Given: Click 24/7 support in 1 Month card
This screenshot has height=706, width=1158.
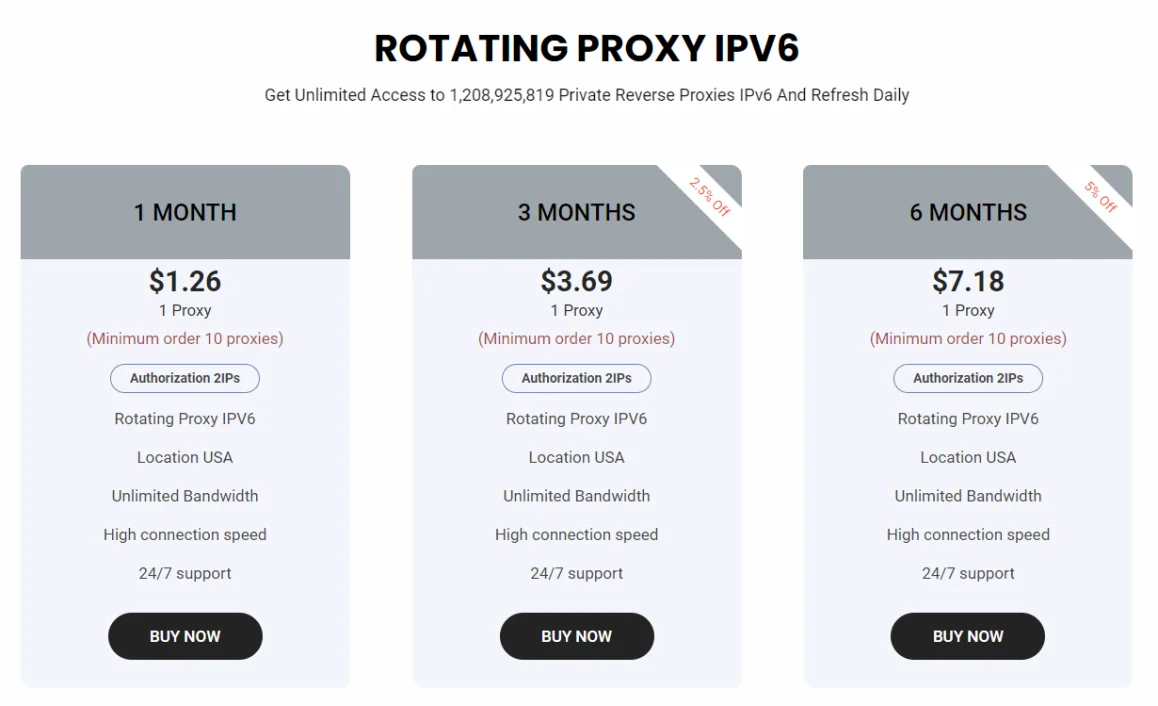Looking at the screenshot, I should (185, 573).
